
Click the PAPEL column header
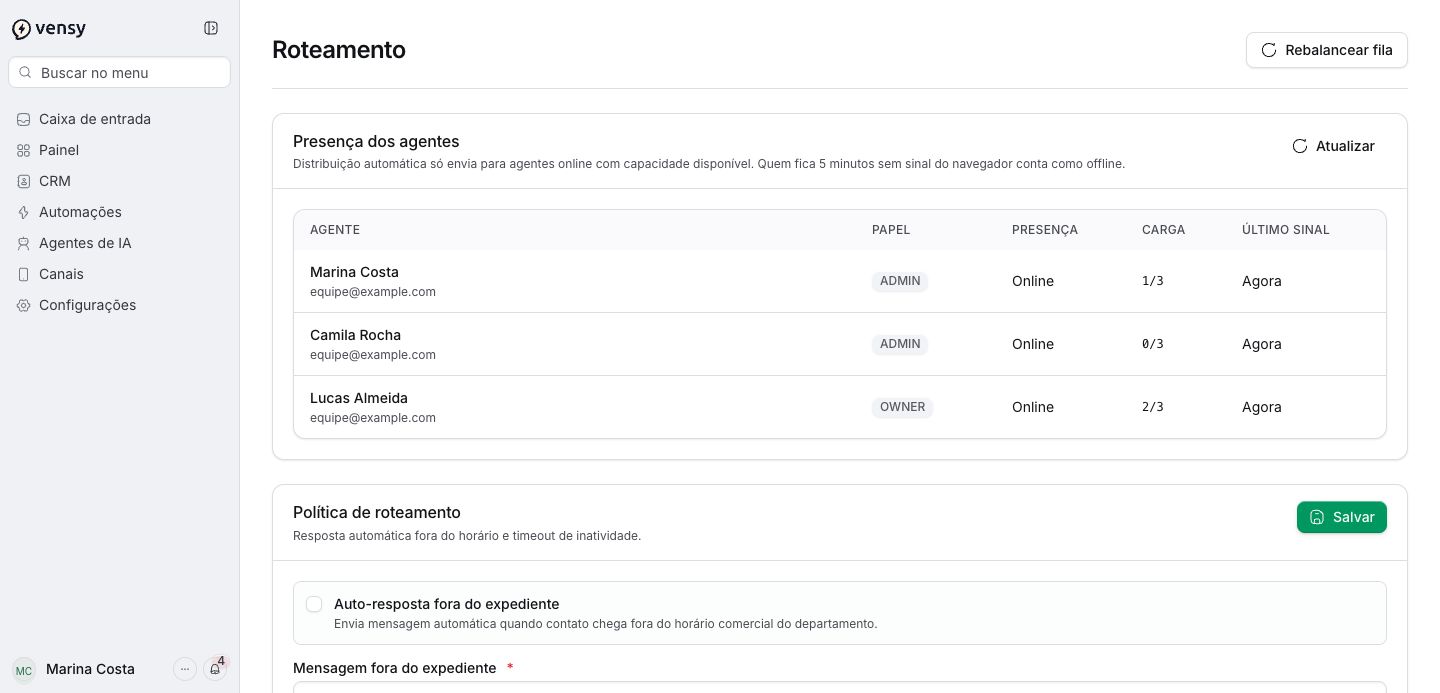point(891,229)
